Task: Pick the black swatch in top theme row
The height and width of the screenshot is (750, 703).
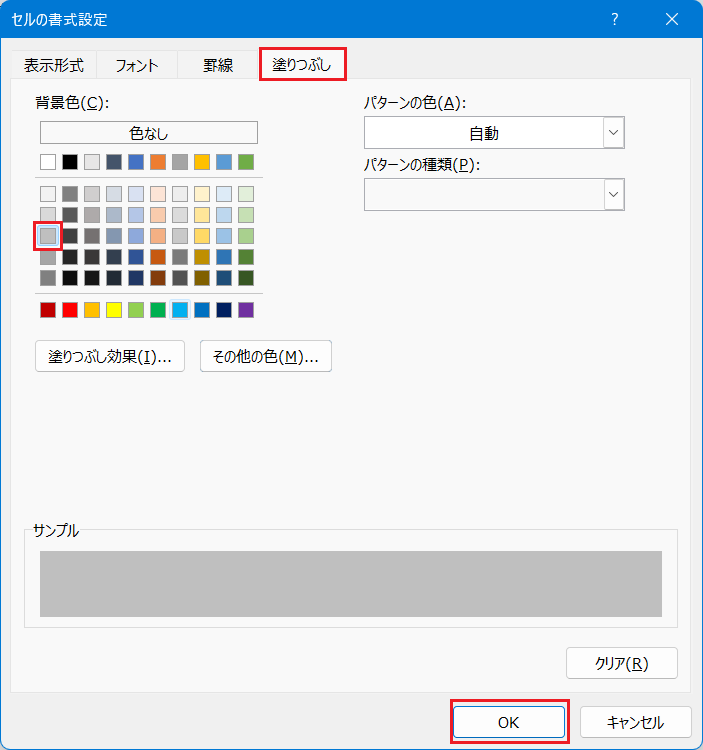Action: coord(70,162)
